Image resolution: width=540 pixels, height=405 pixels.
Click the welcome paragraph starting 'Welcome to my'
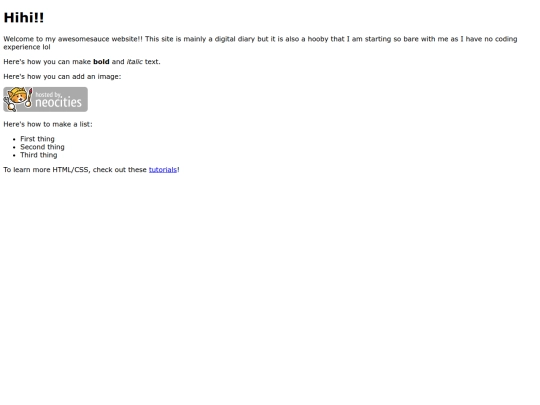pos(260,43)
